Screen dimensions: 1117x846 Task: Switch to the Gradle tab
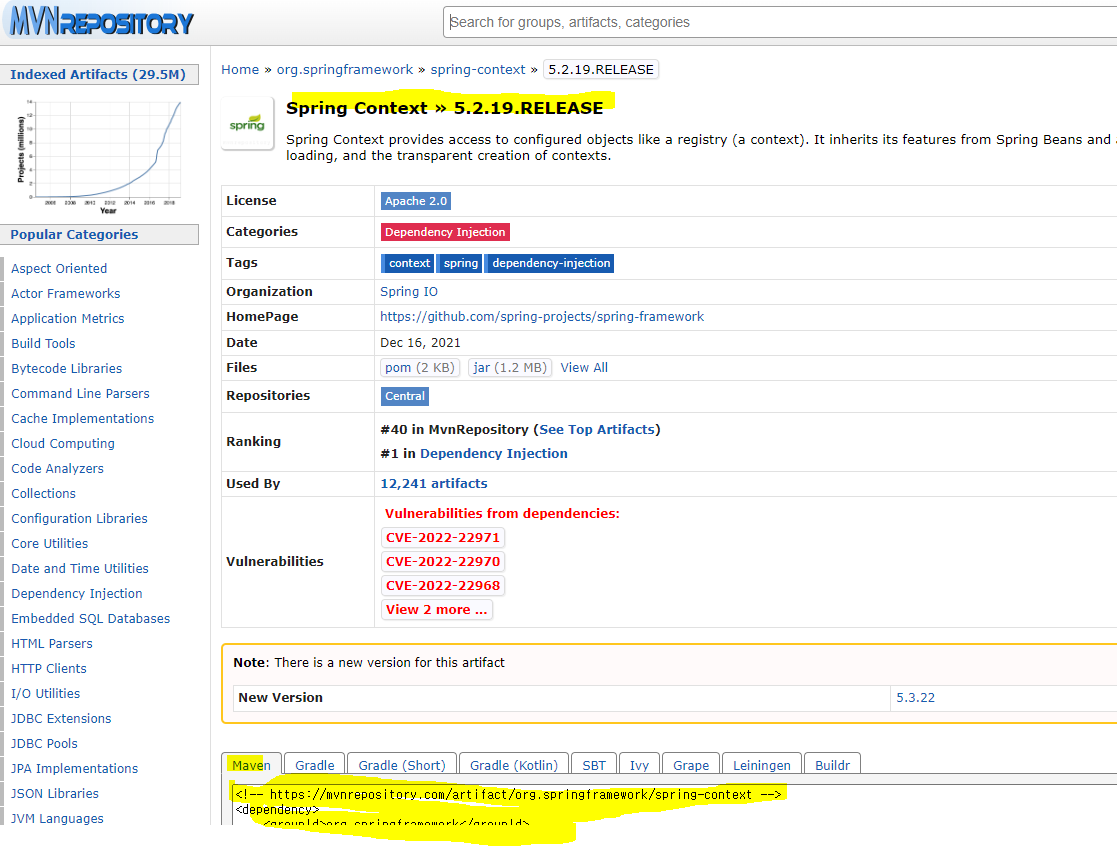[315, 766]
